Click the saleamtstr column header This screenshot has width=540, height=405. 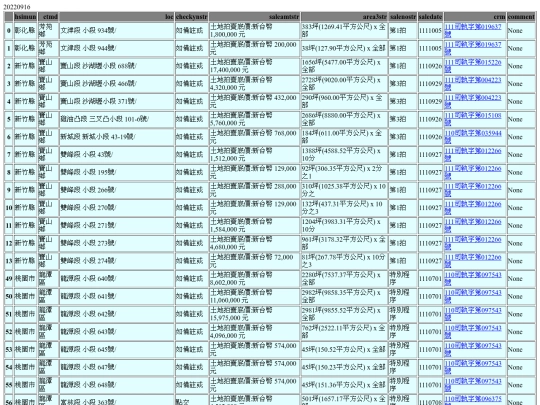point(255,17)
